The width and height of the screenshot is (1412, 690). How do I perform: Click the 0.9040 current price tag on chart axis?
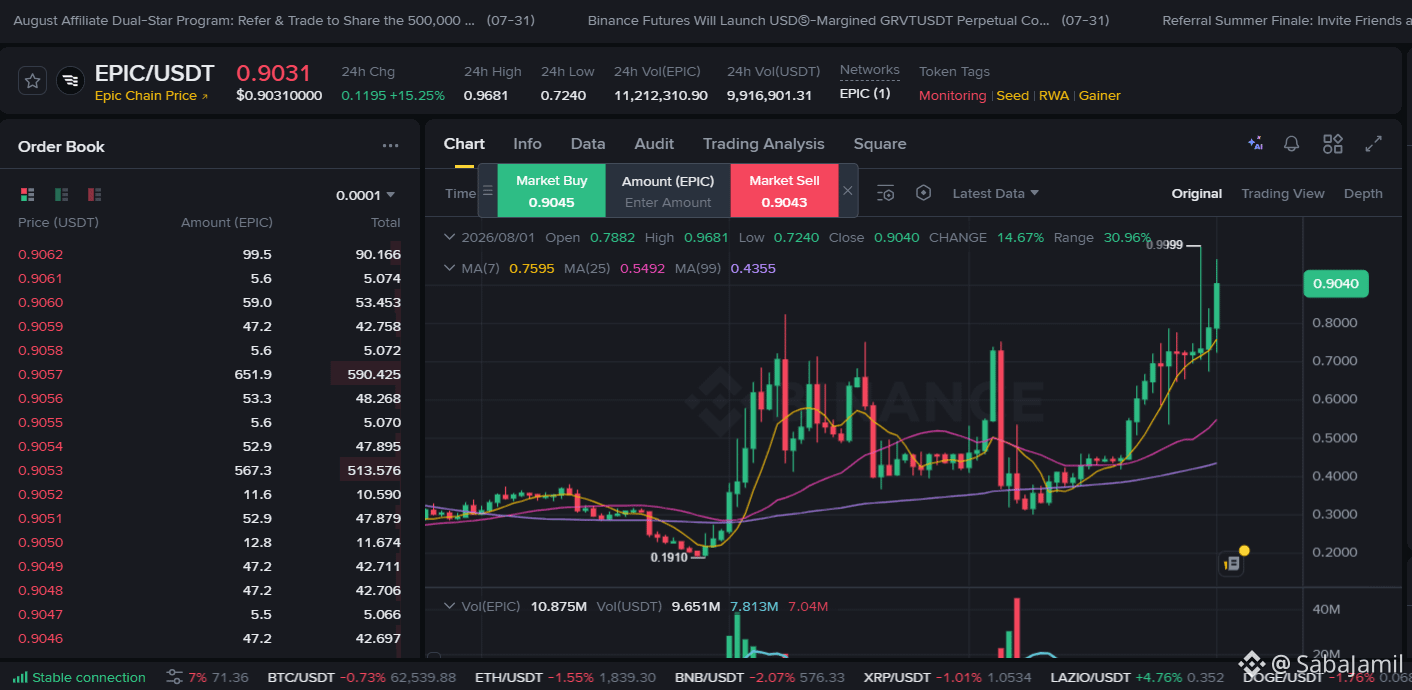click(1335, 284)
